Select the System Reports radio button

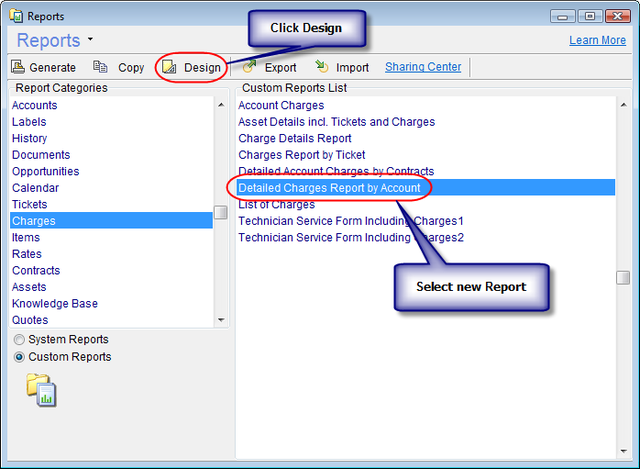[19, 340]
